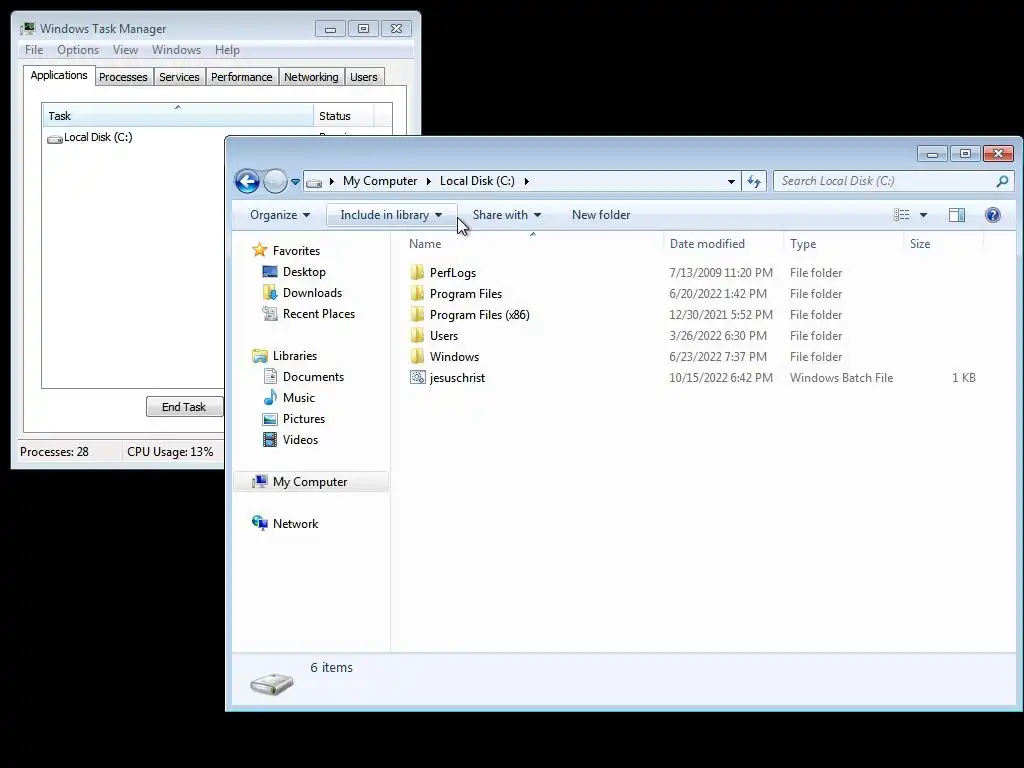Open recent pages dropdown next to Forward button
The height and width of the screenshot is (768, 1024).
295,182
